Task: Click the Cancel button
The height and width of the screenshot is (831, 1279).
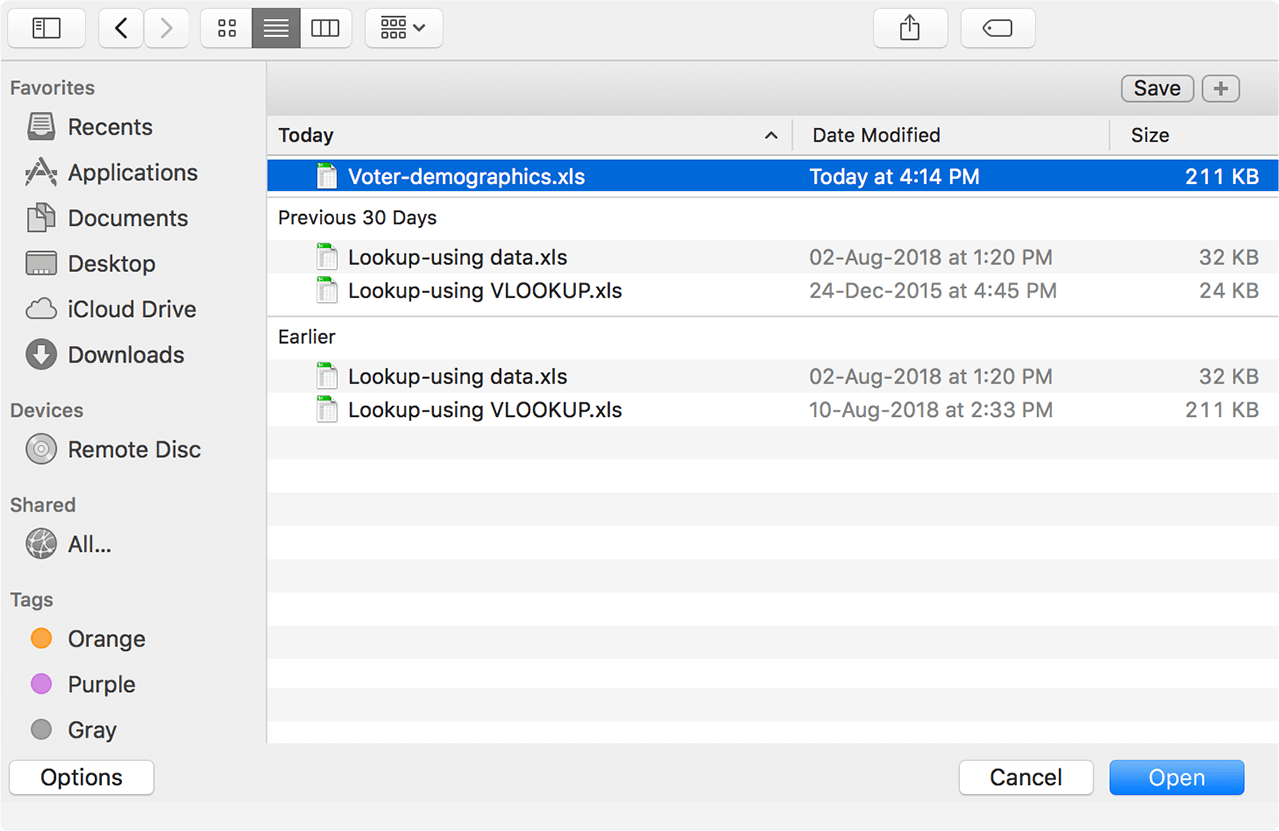Action: click(1026, 778)
